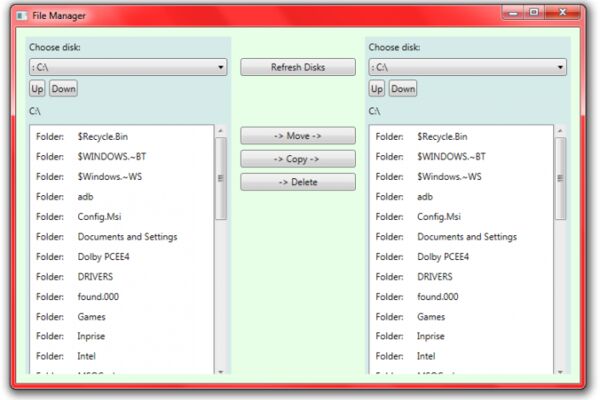Select $WINDOWS.~BT in the left list

coord(122,157)
